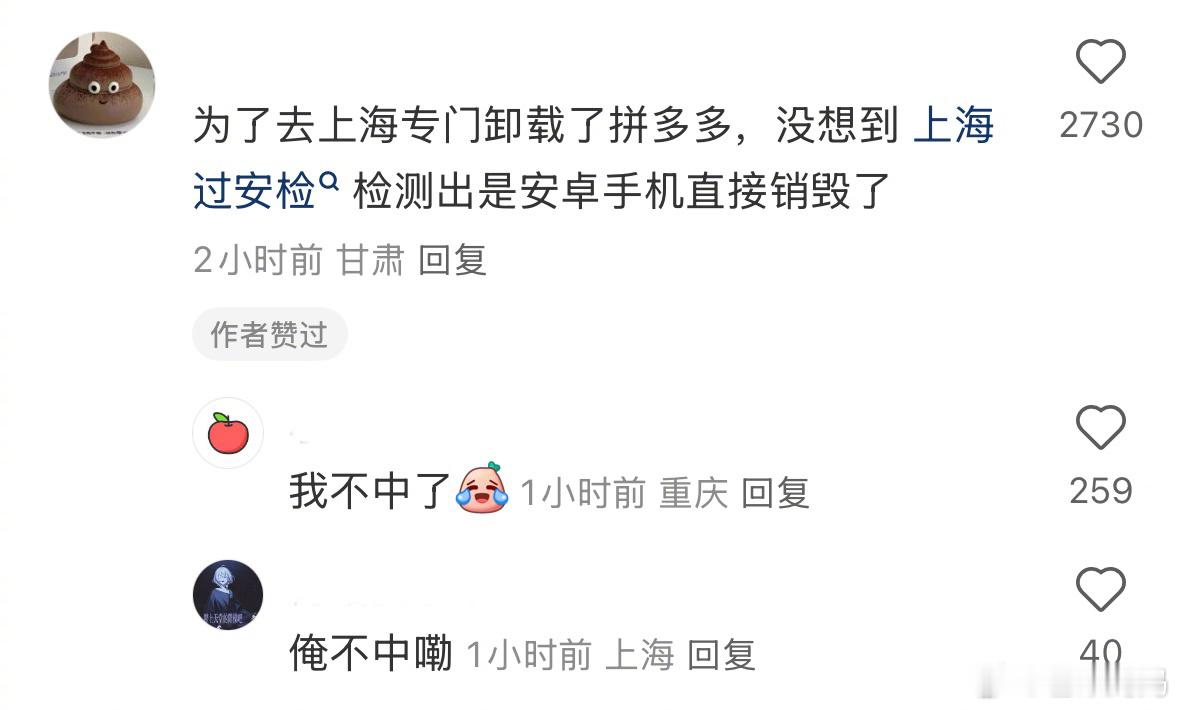This screenshot has height=710, width=1179.
Task: Tap the crying-laughing emoji sticker
Action: 482,489
